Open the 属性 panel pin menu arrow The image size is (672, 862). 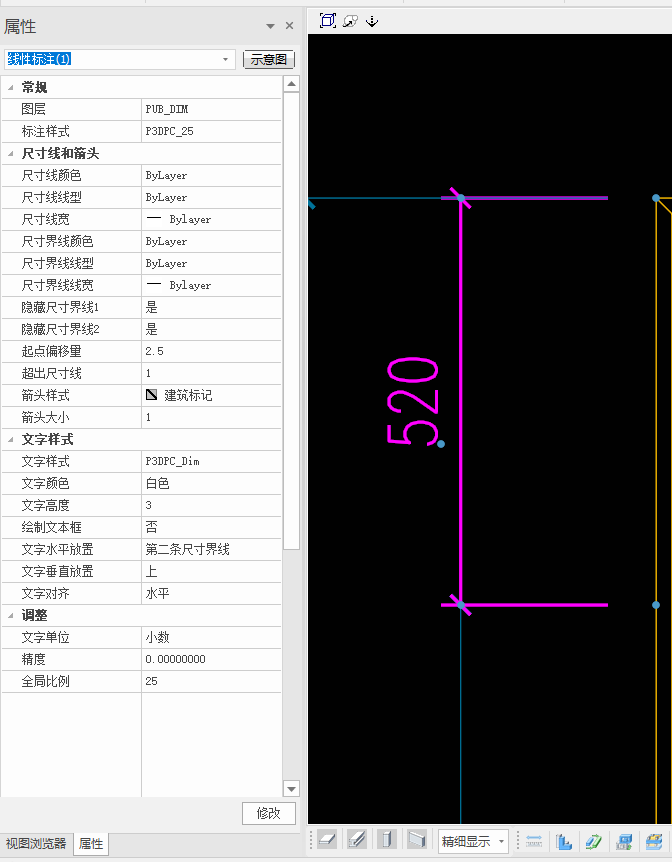click(270, 26)
